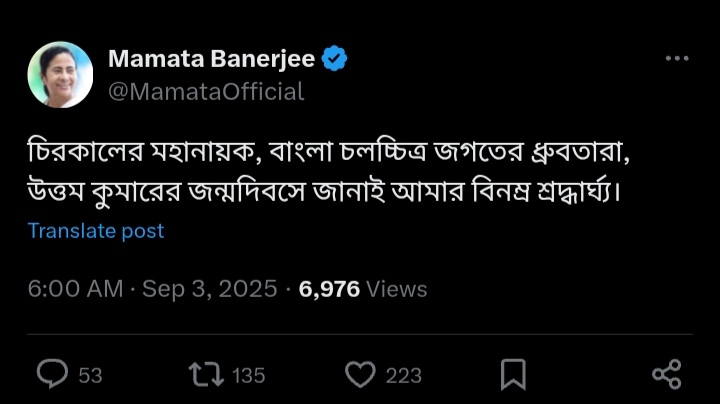The height and width of the screenshot is (404, 720).
Task: Bookmark this post
Action: pos(513,375)
